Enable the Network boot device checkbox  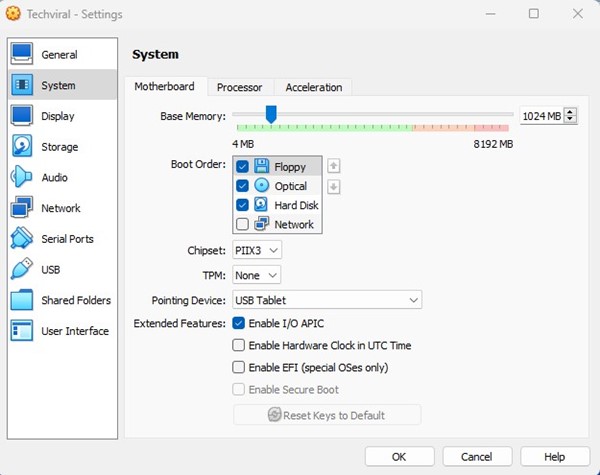tap(242, 224)
